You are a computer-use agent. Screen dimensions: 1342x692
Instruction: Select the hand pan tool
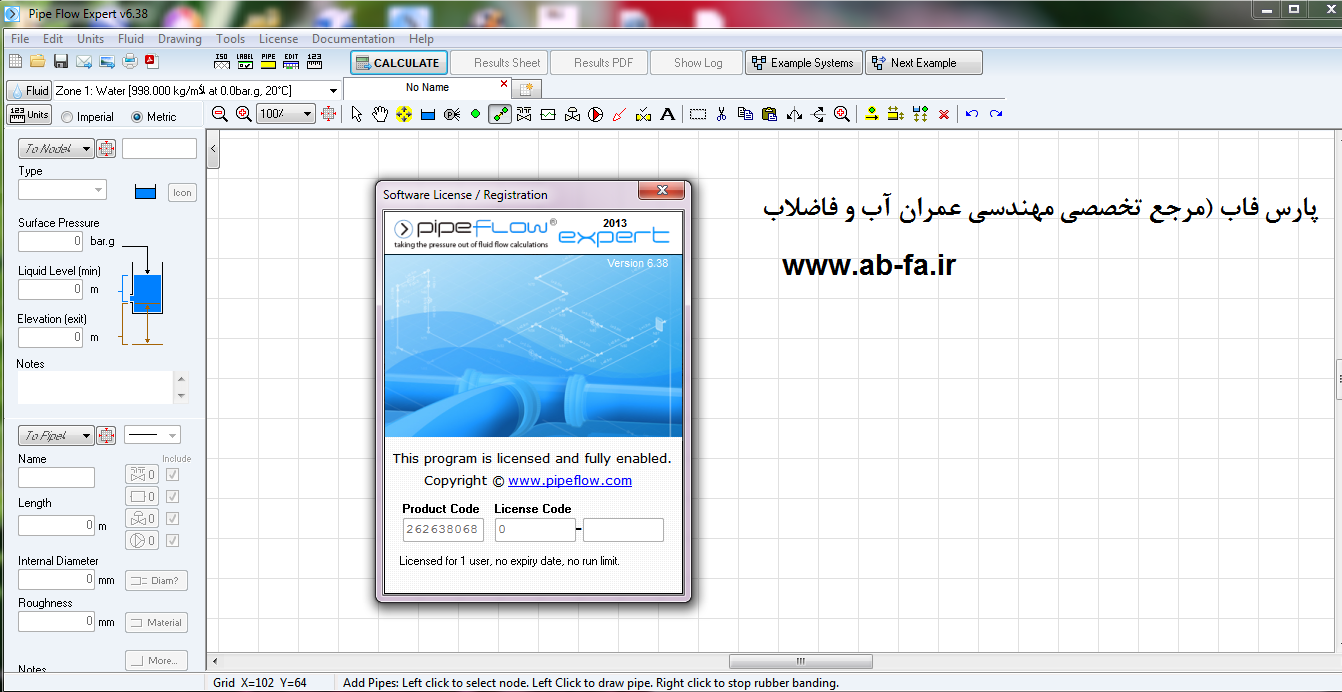(x=380, y=114)
